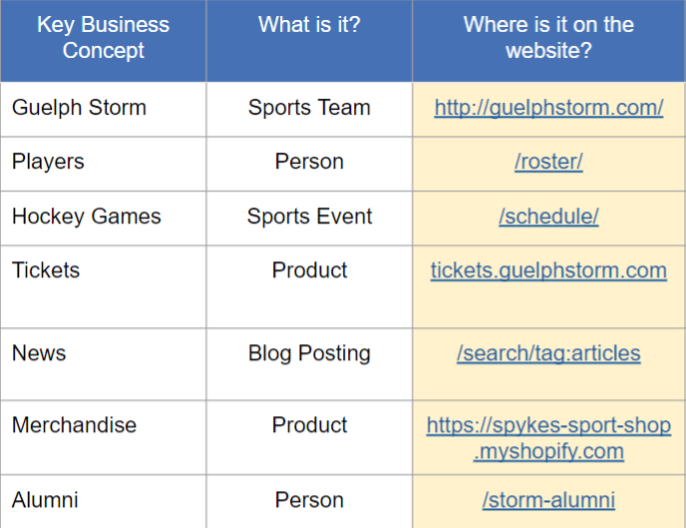The width and height of the screenshot is (686, 528).
Task: Follow the tickets.guelphstorm.com link
Action: click(548, 271)
